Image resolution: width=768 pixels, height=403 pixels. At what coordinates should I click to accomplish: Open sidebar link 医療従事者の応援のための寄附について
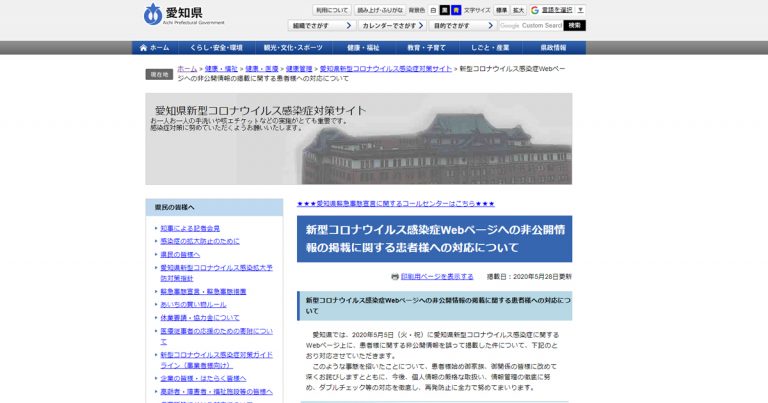click(x=216, y=336)
